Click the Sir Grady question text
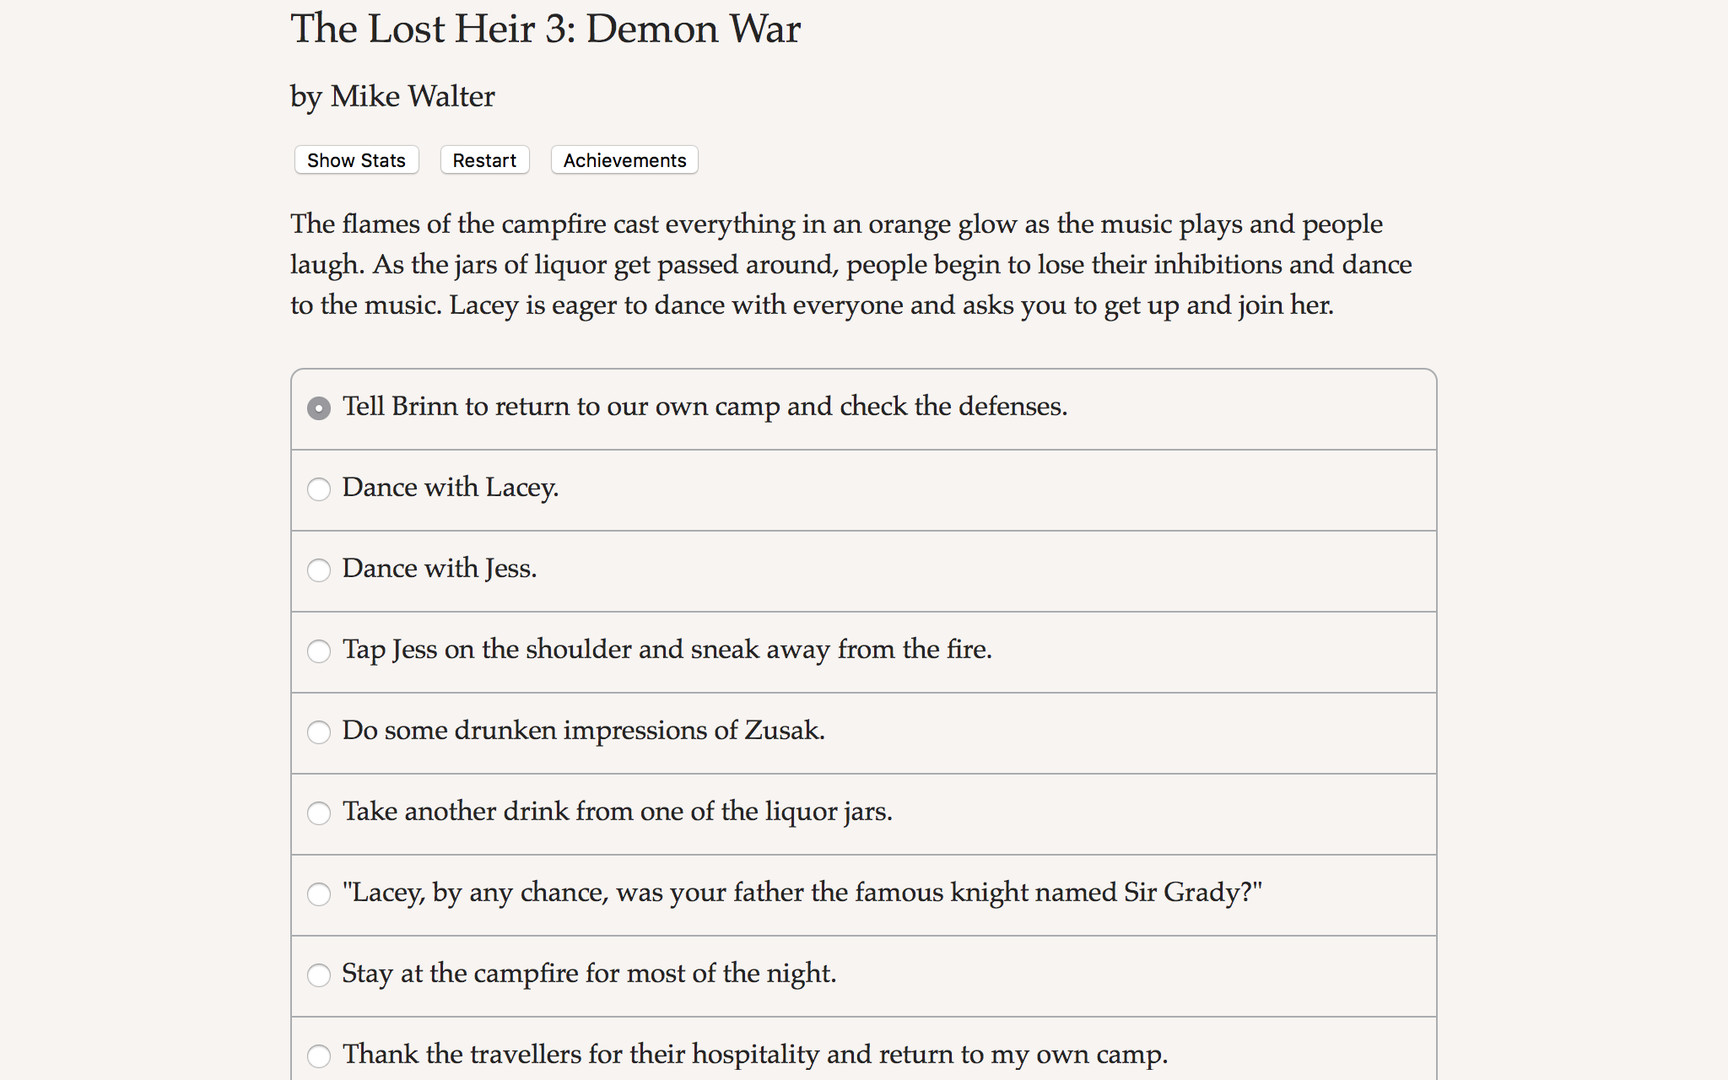This screenshot has width=1728, height=1080. click(x=803, y=895)
